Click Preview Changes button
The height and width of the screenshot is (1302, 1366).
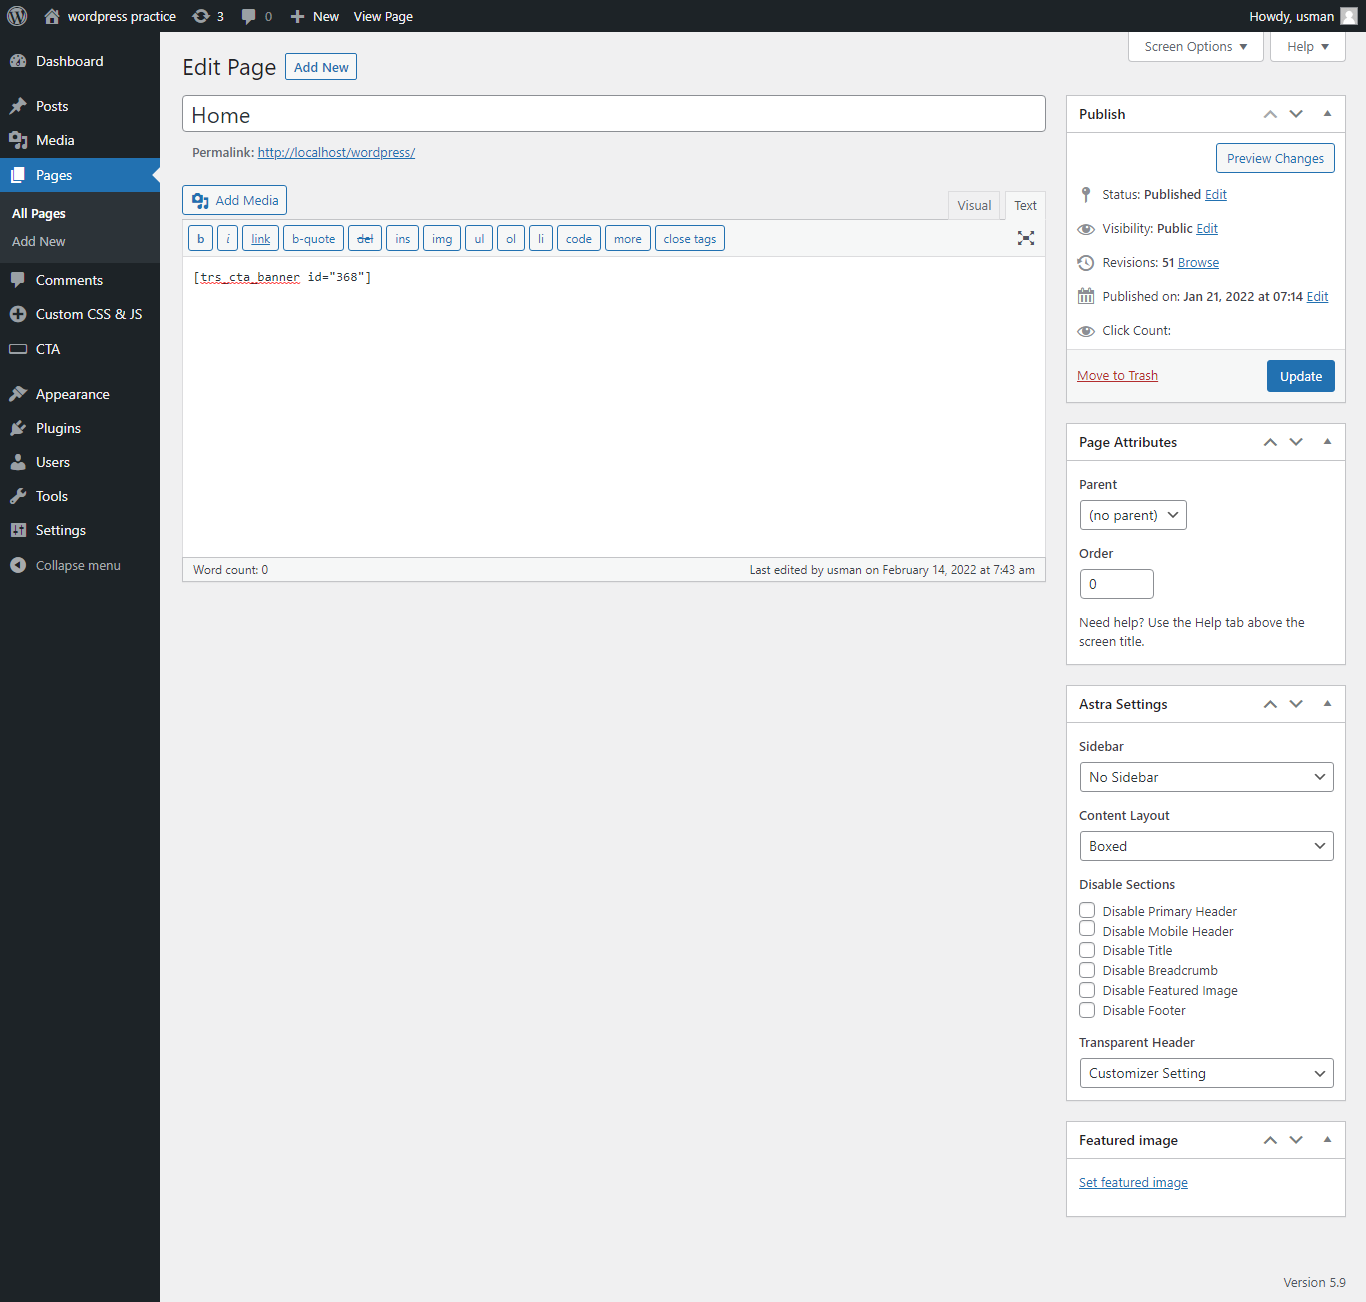1275,158
